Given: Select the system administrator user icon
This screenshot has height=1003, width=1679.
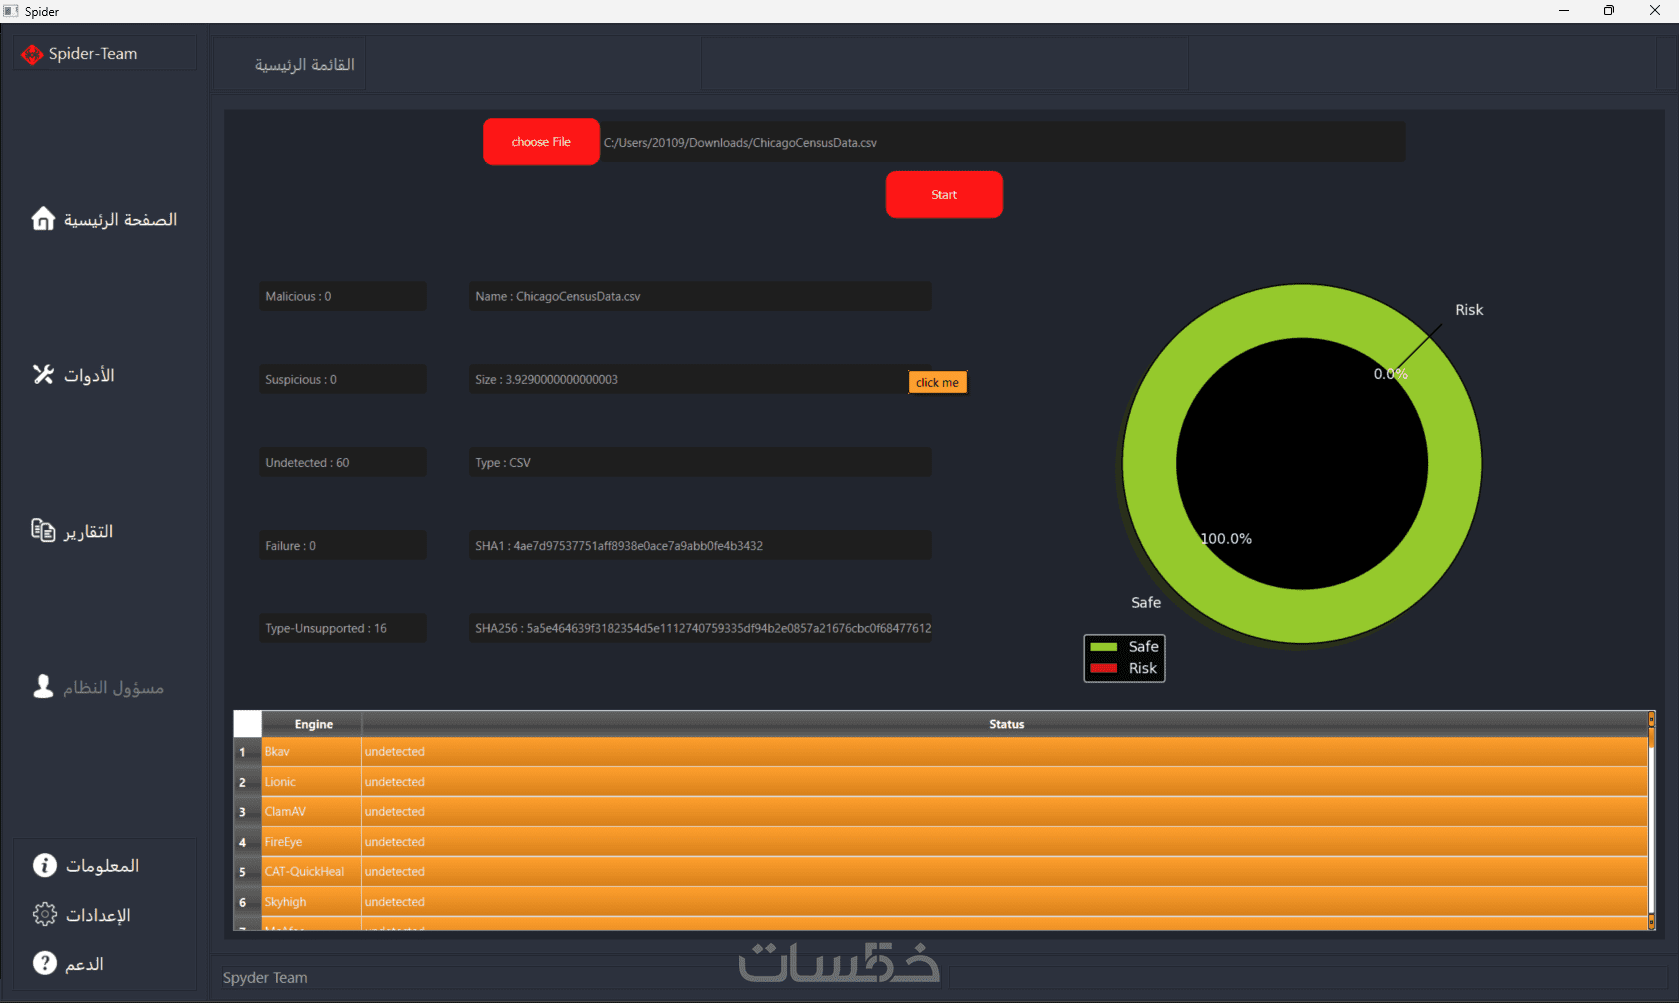Looking at the screenshot, I should (x=43, y=686).
